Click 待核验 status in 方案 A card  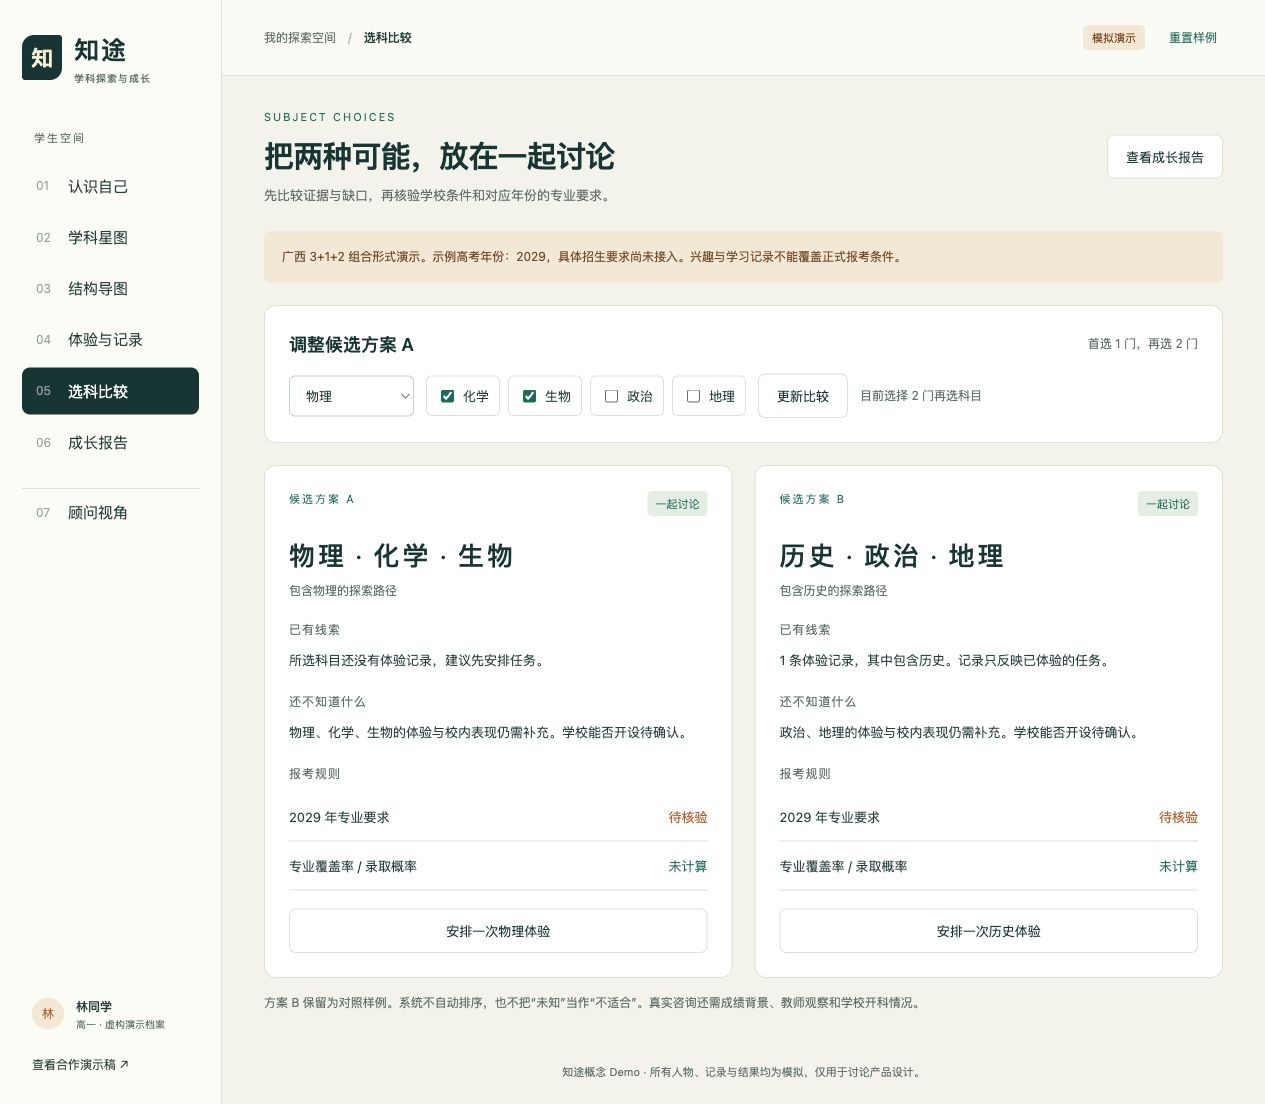688,818
